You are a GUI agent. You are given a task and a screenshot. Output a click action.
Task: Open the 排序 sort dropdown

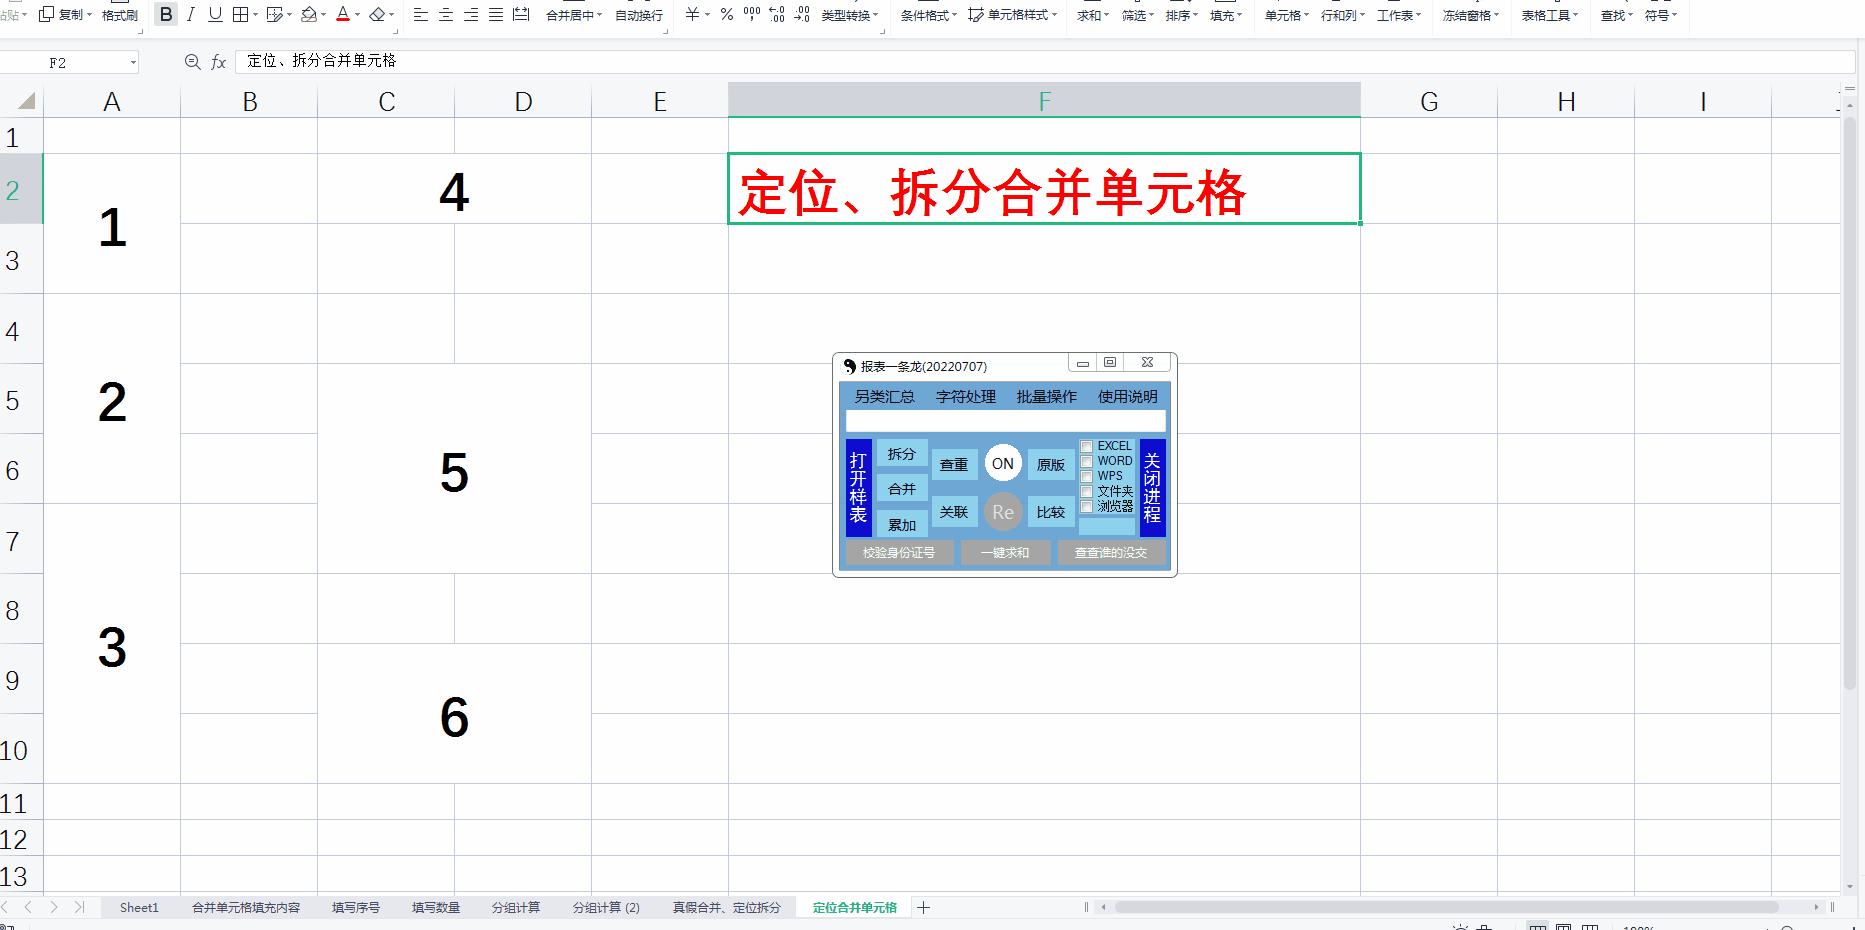click(1181, 15)
